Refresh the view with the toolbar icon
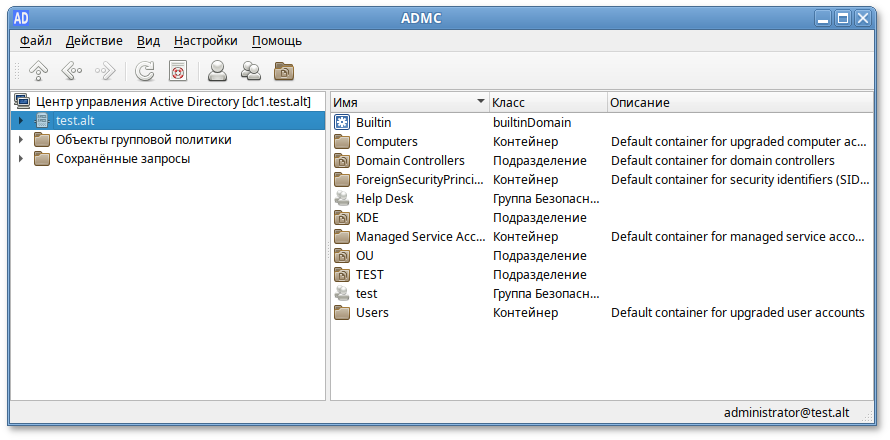The width and height of the screenshot is (890, 440). 145,71
